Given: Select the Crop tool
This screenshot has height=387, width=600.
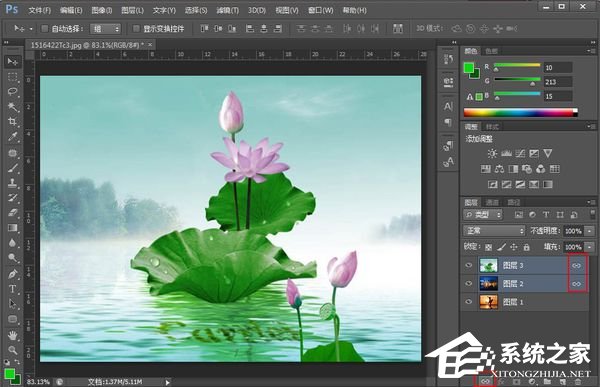Looking at the screenshot, I should click(x=13, y=122).
